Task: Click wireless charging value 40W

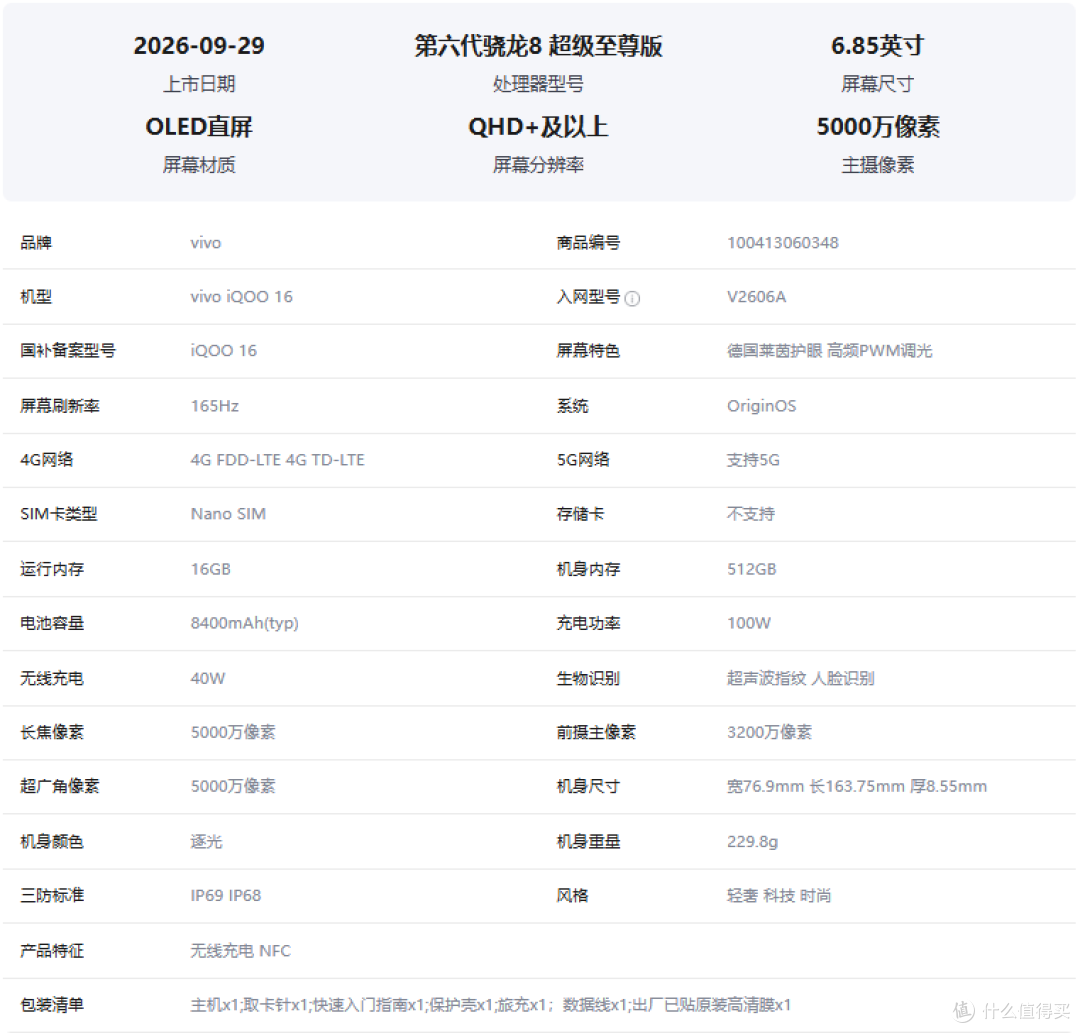Action: [207, 678]
